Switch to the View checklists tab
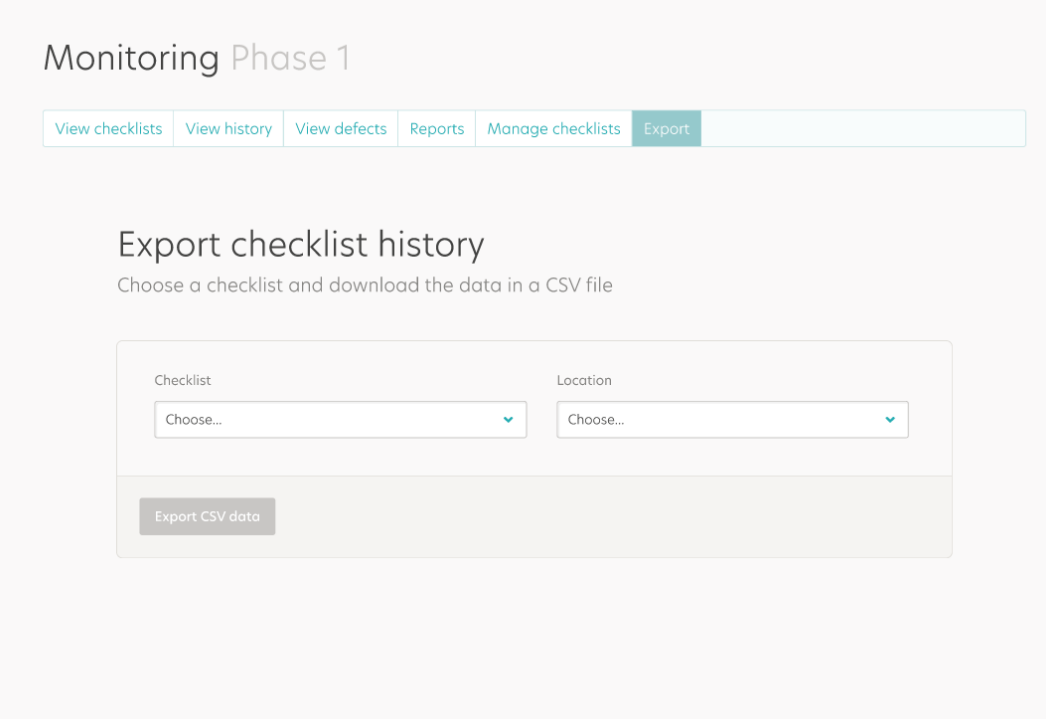 107,128
